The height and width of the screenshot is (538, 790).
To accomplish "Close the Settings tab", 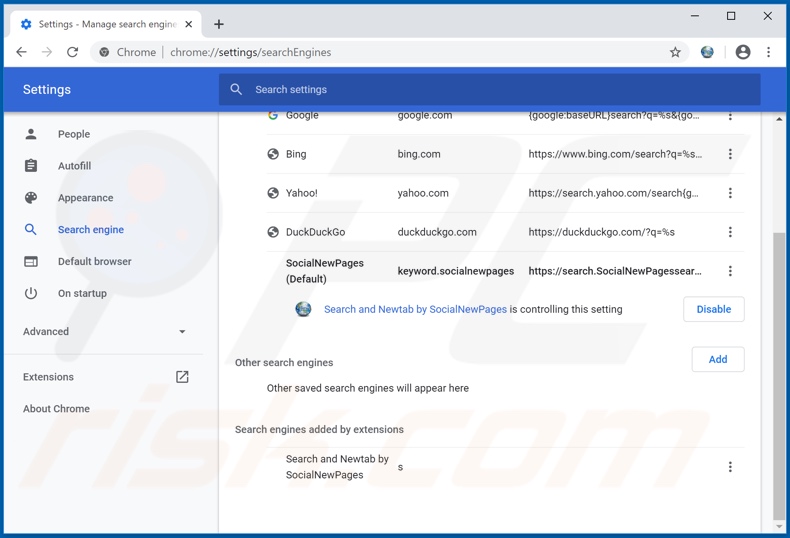I will [x=188, y=24].
